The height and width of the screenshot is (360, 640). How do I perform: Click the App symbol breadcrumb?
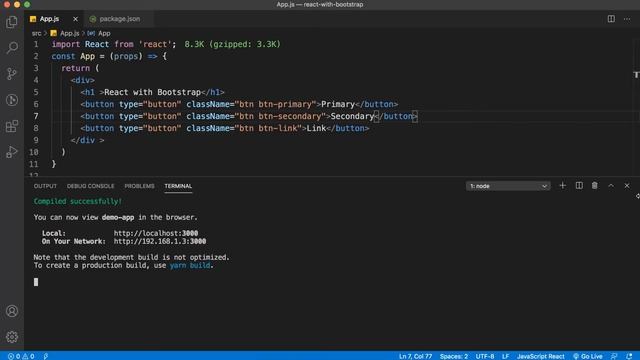coord(100,33)
